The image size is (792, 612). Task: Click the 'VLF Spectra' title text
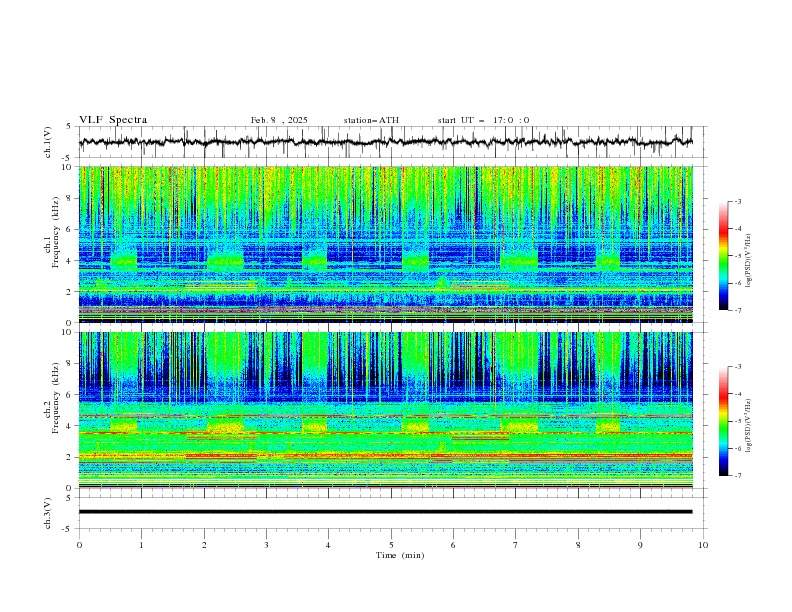pyautogui.click(x=113, y=120)
